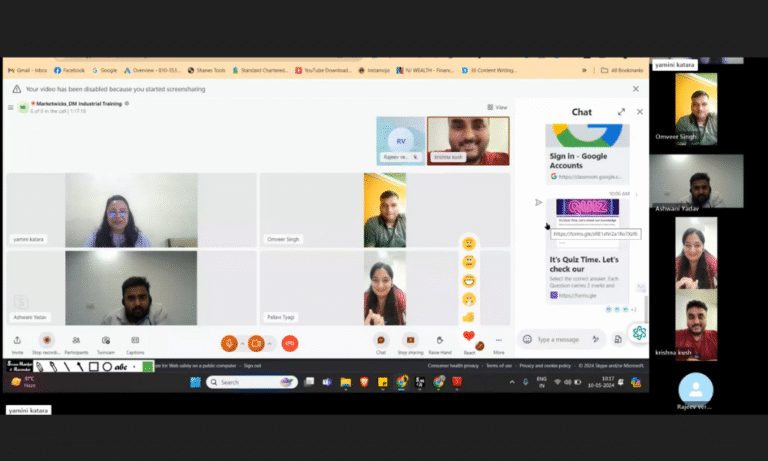Click the add files icon in chat
This screenshot has width=768, height=461.
(618, 339)
